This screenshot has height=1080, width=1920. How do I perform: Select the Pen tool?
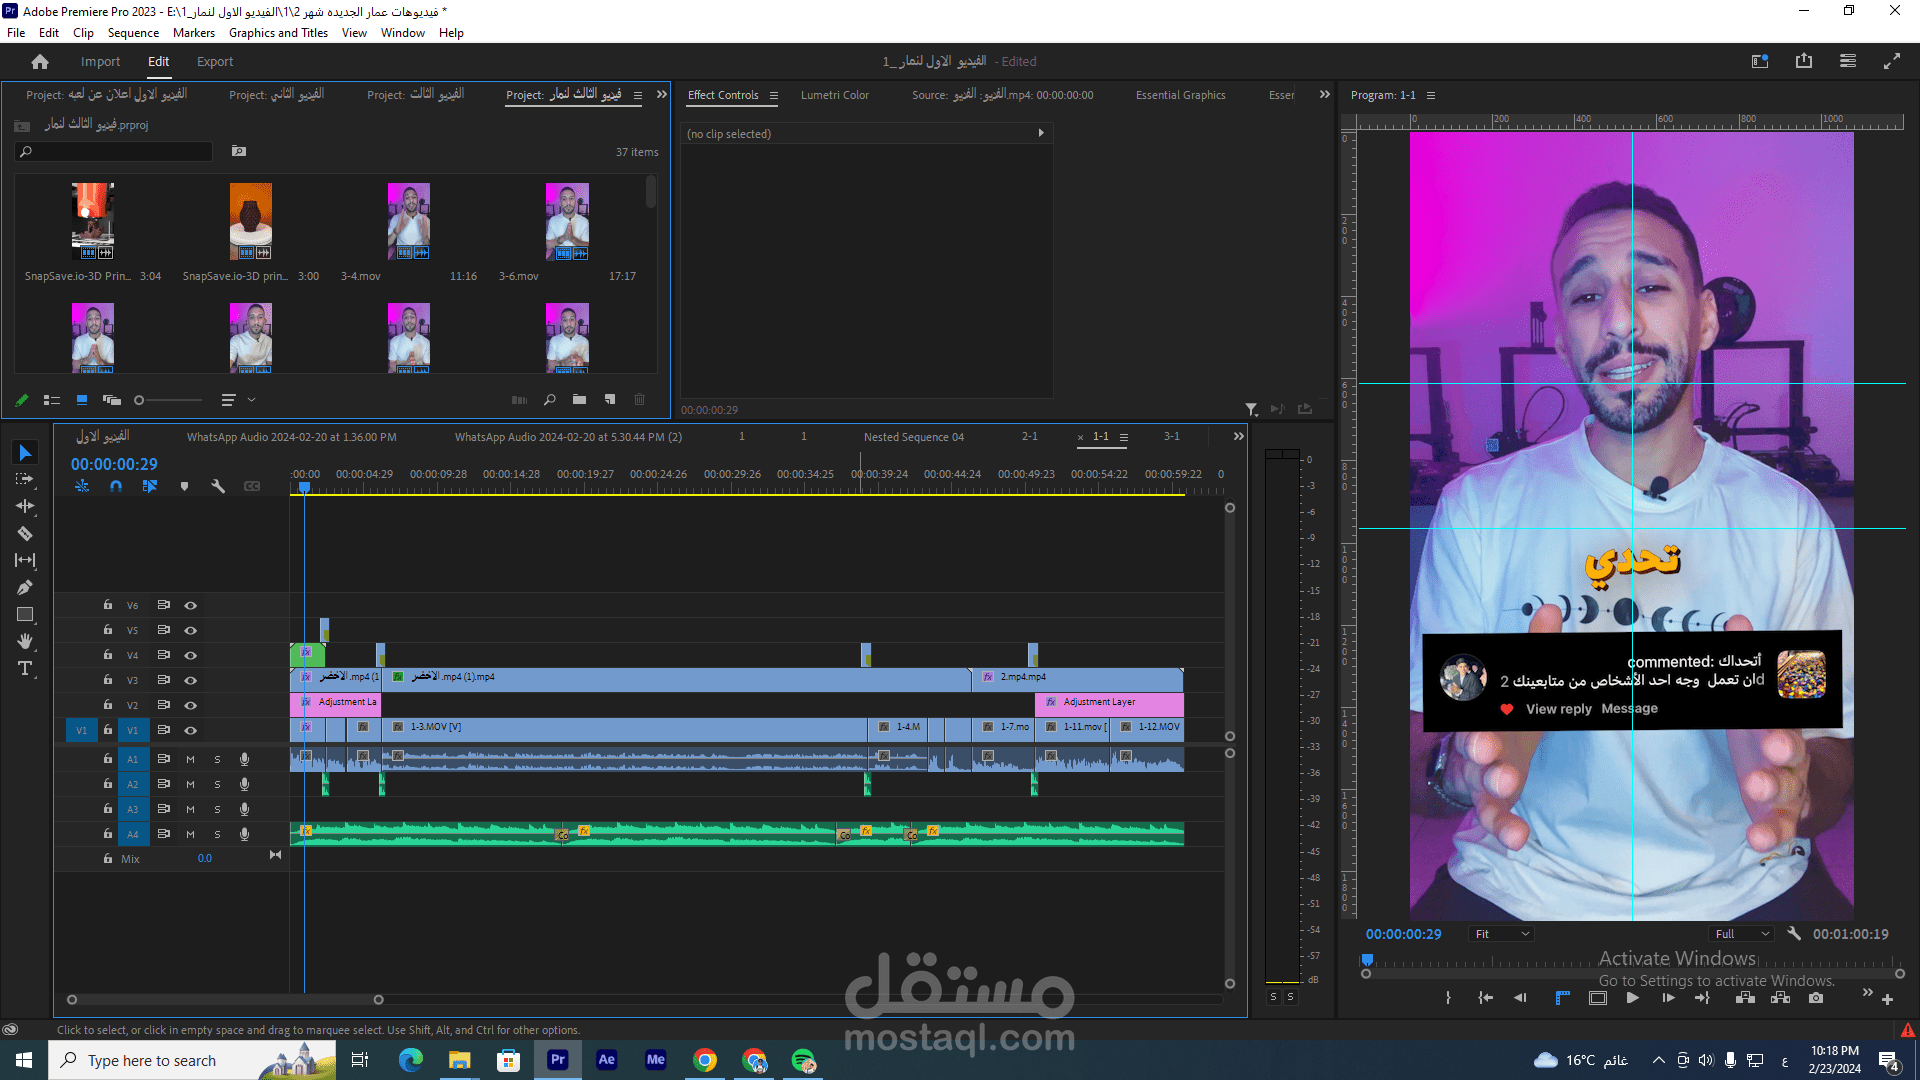click(25, 587)
